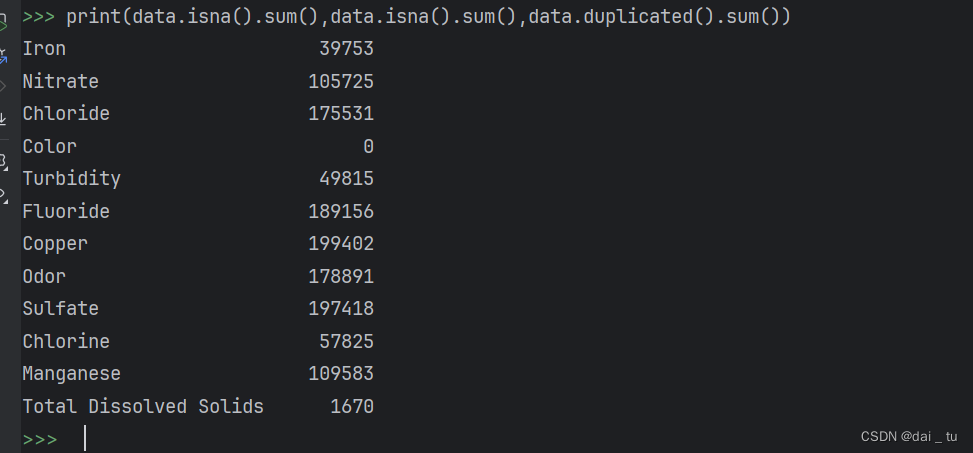This screenshot has height=453, width=973.
Task: Select the value 197418
Action: [x=341, y=308]
